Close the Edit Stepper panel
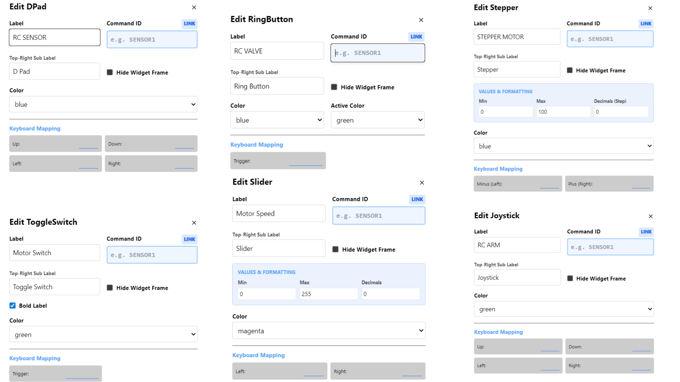The height and width of the screenshot is (382, 680). 650,8
